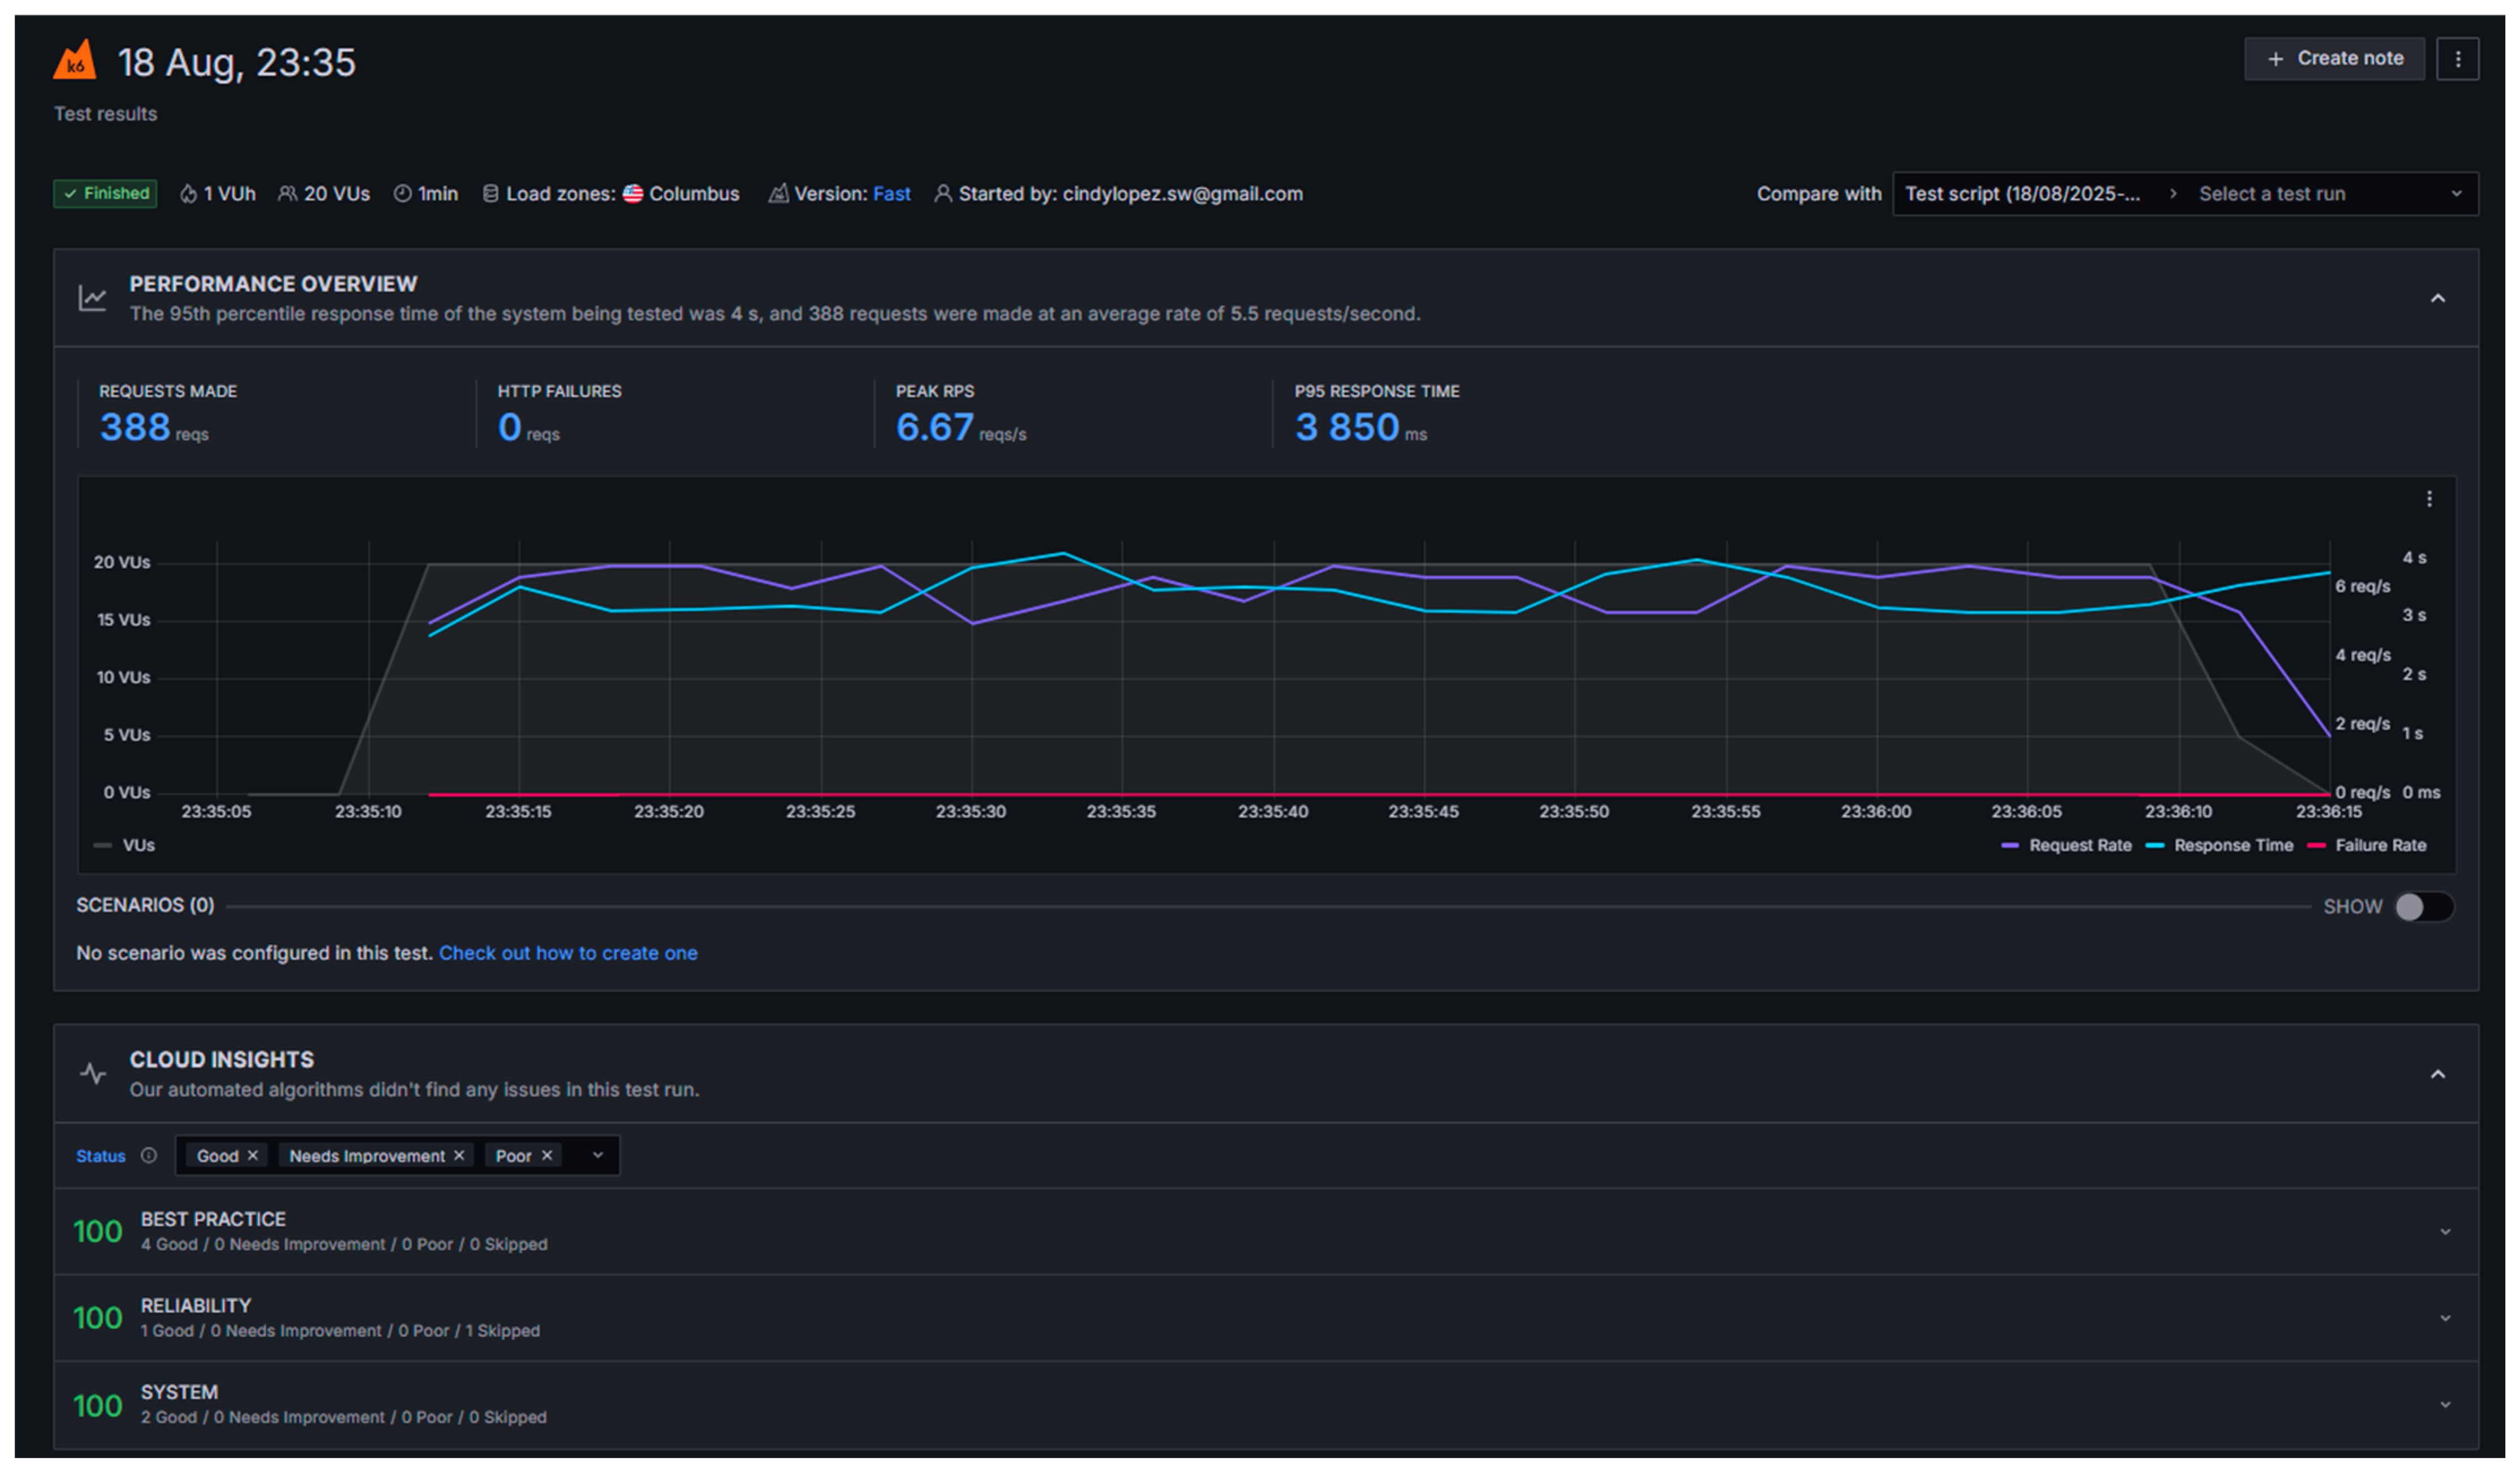2520x1476 pixels.
Task: Click the Cloud Insights pulse icon
Action: (x=93, y=1073)
